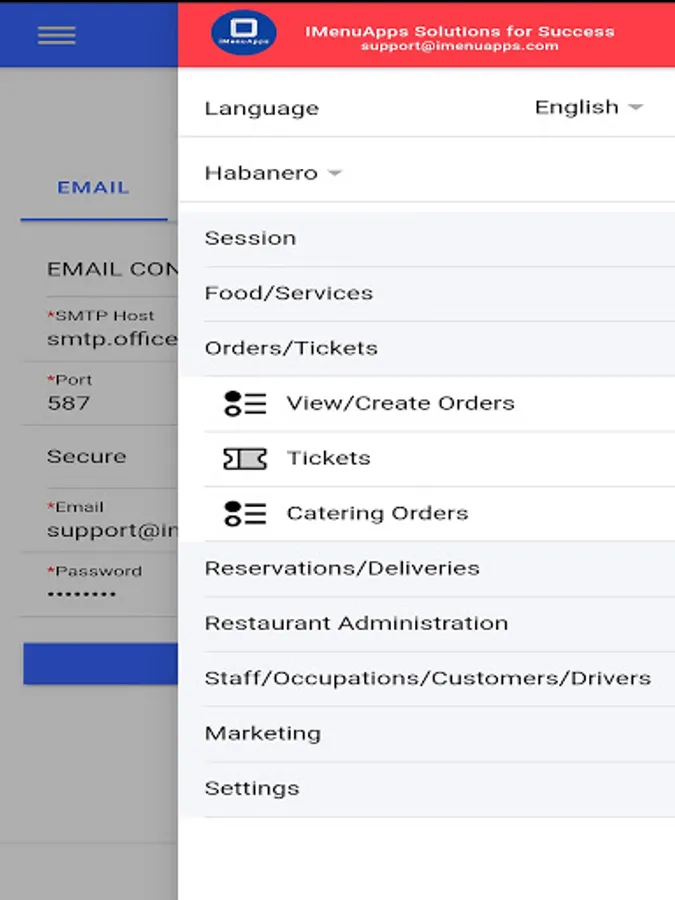Expand the Session menu section

(426, 239)
